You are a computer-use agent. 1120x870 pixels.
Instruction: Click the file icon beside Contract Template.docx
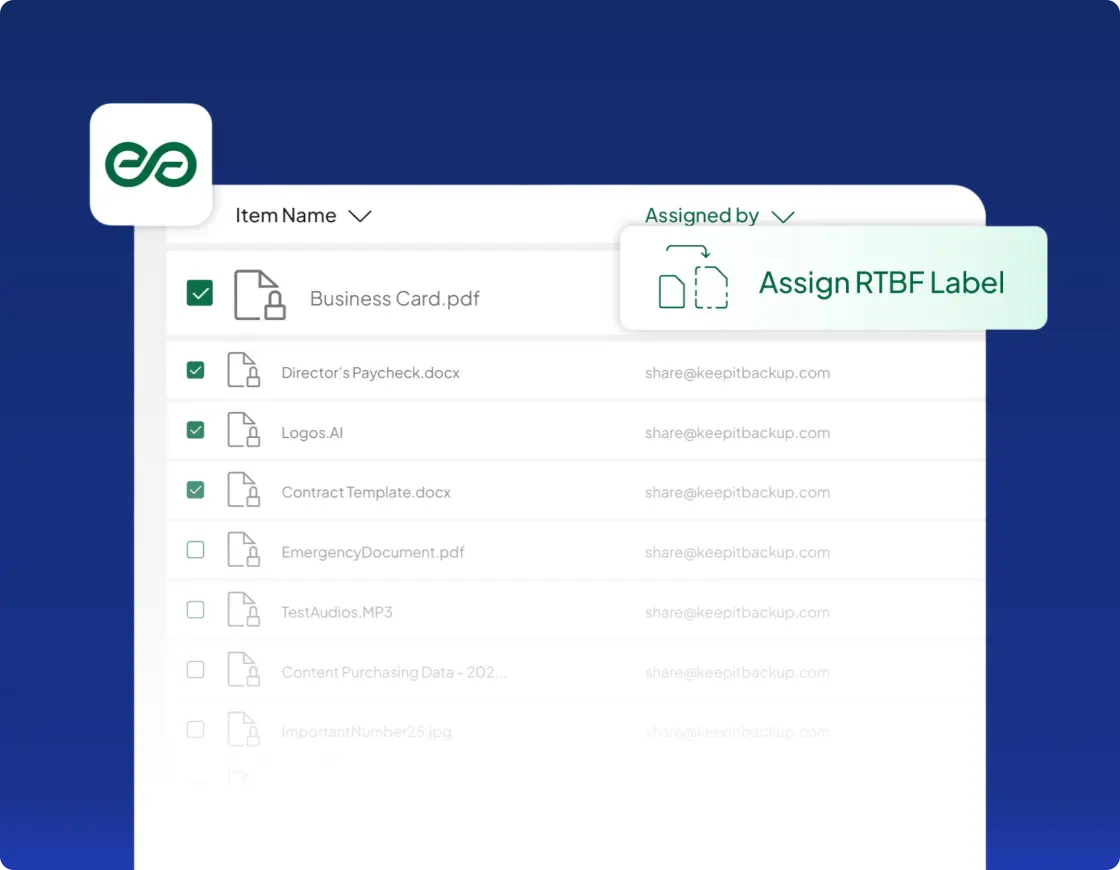point(243,490)
